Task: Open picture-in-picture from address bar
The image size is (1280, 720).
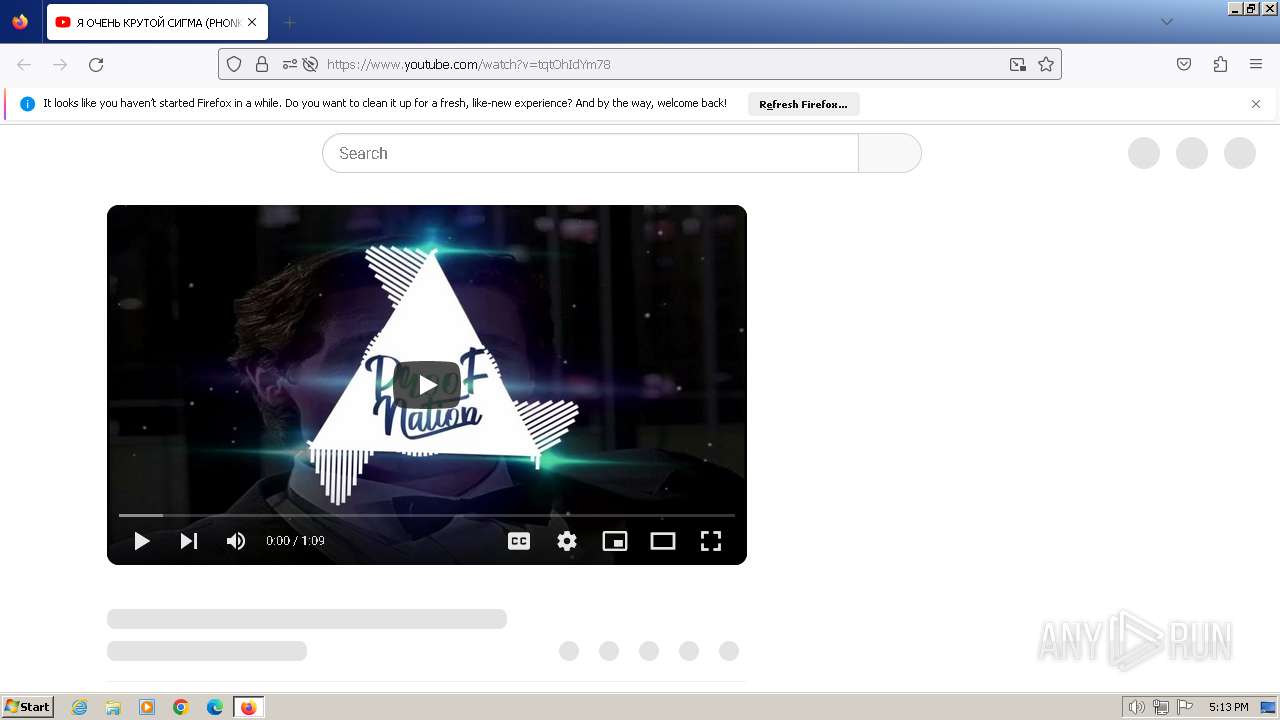Action: pyautogui.click(x=1018, y=64)
